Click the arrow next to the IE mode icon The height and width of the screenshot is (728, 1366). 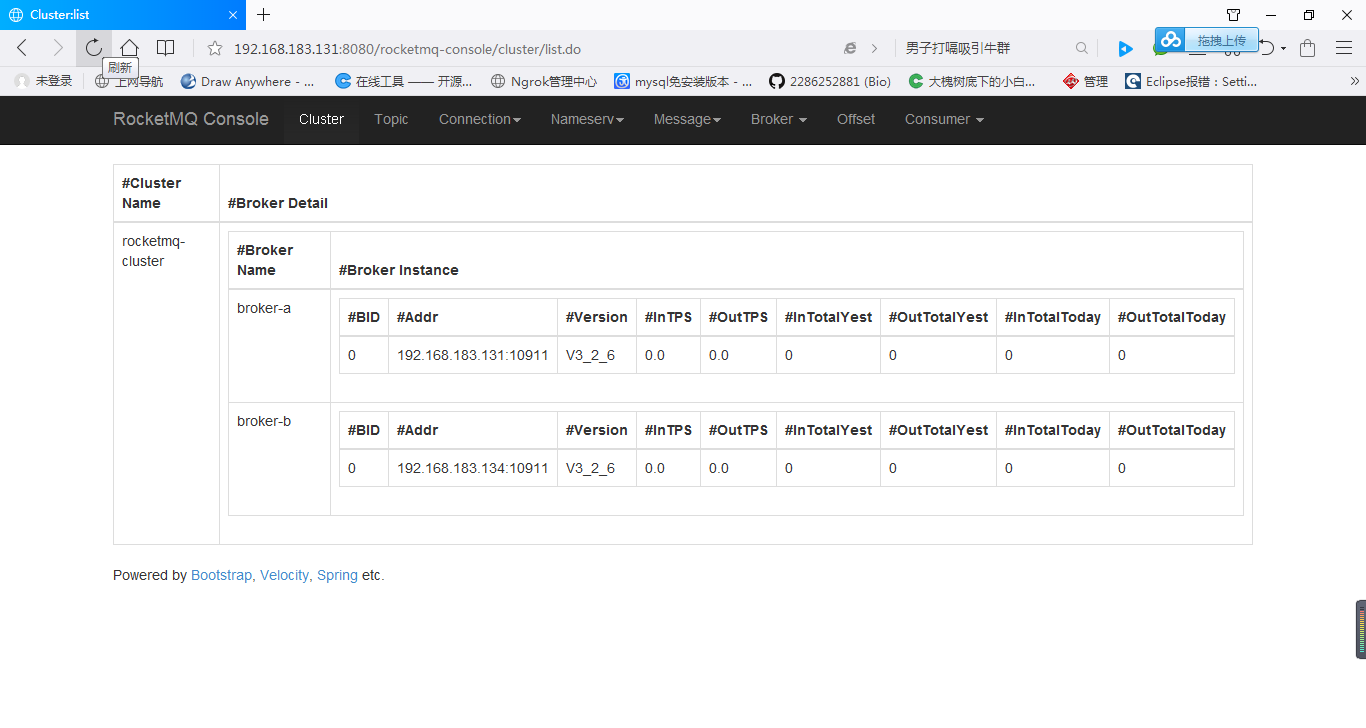coord(874,48)
